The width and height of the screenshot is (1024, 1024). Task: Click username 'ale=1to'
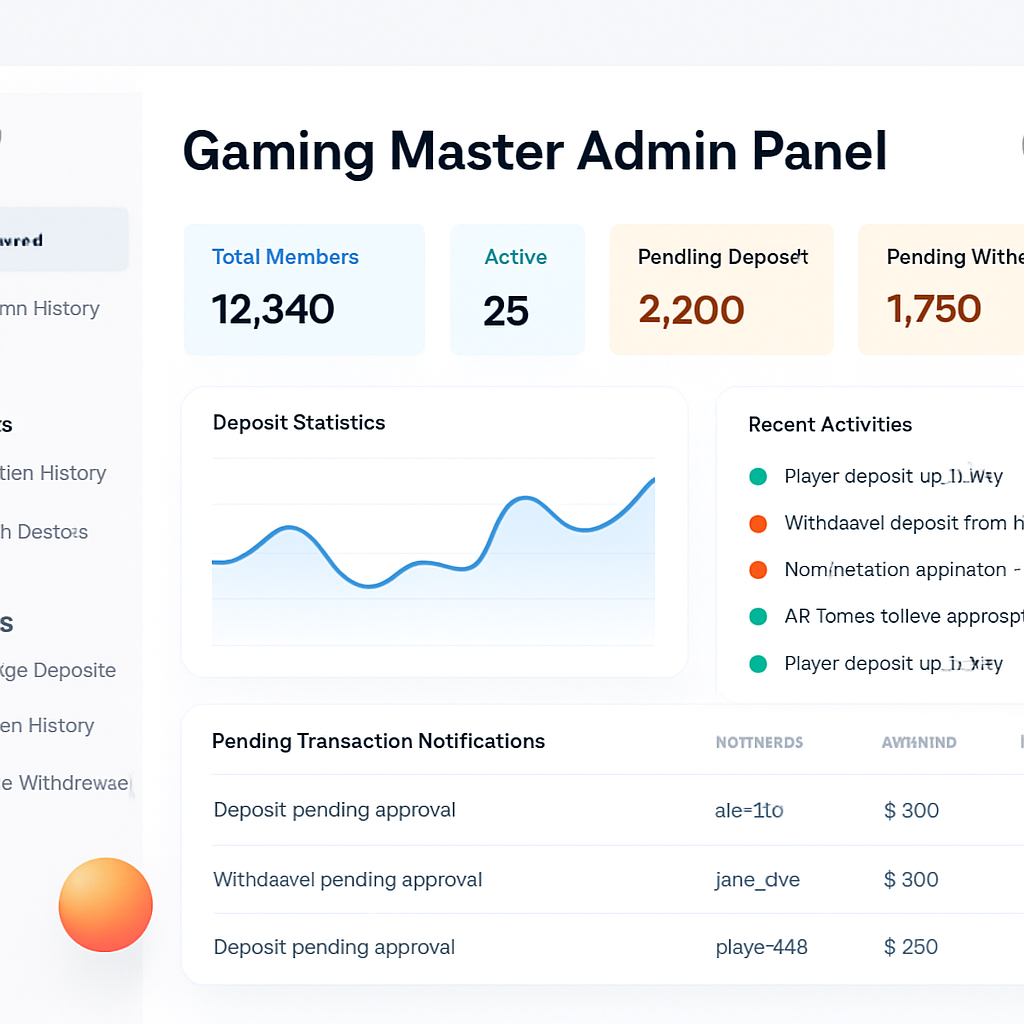[749, 810]
